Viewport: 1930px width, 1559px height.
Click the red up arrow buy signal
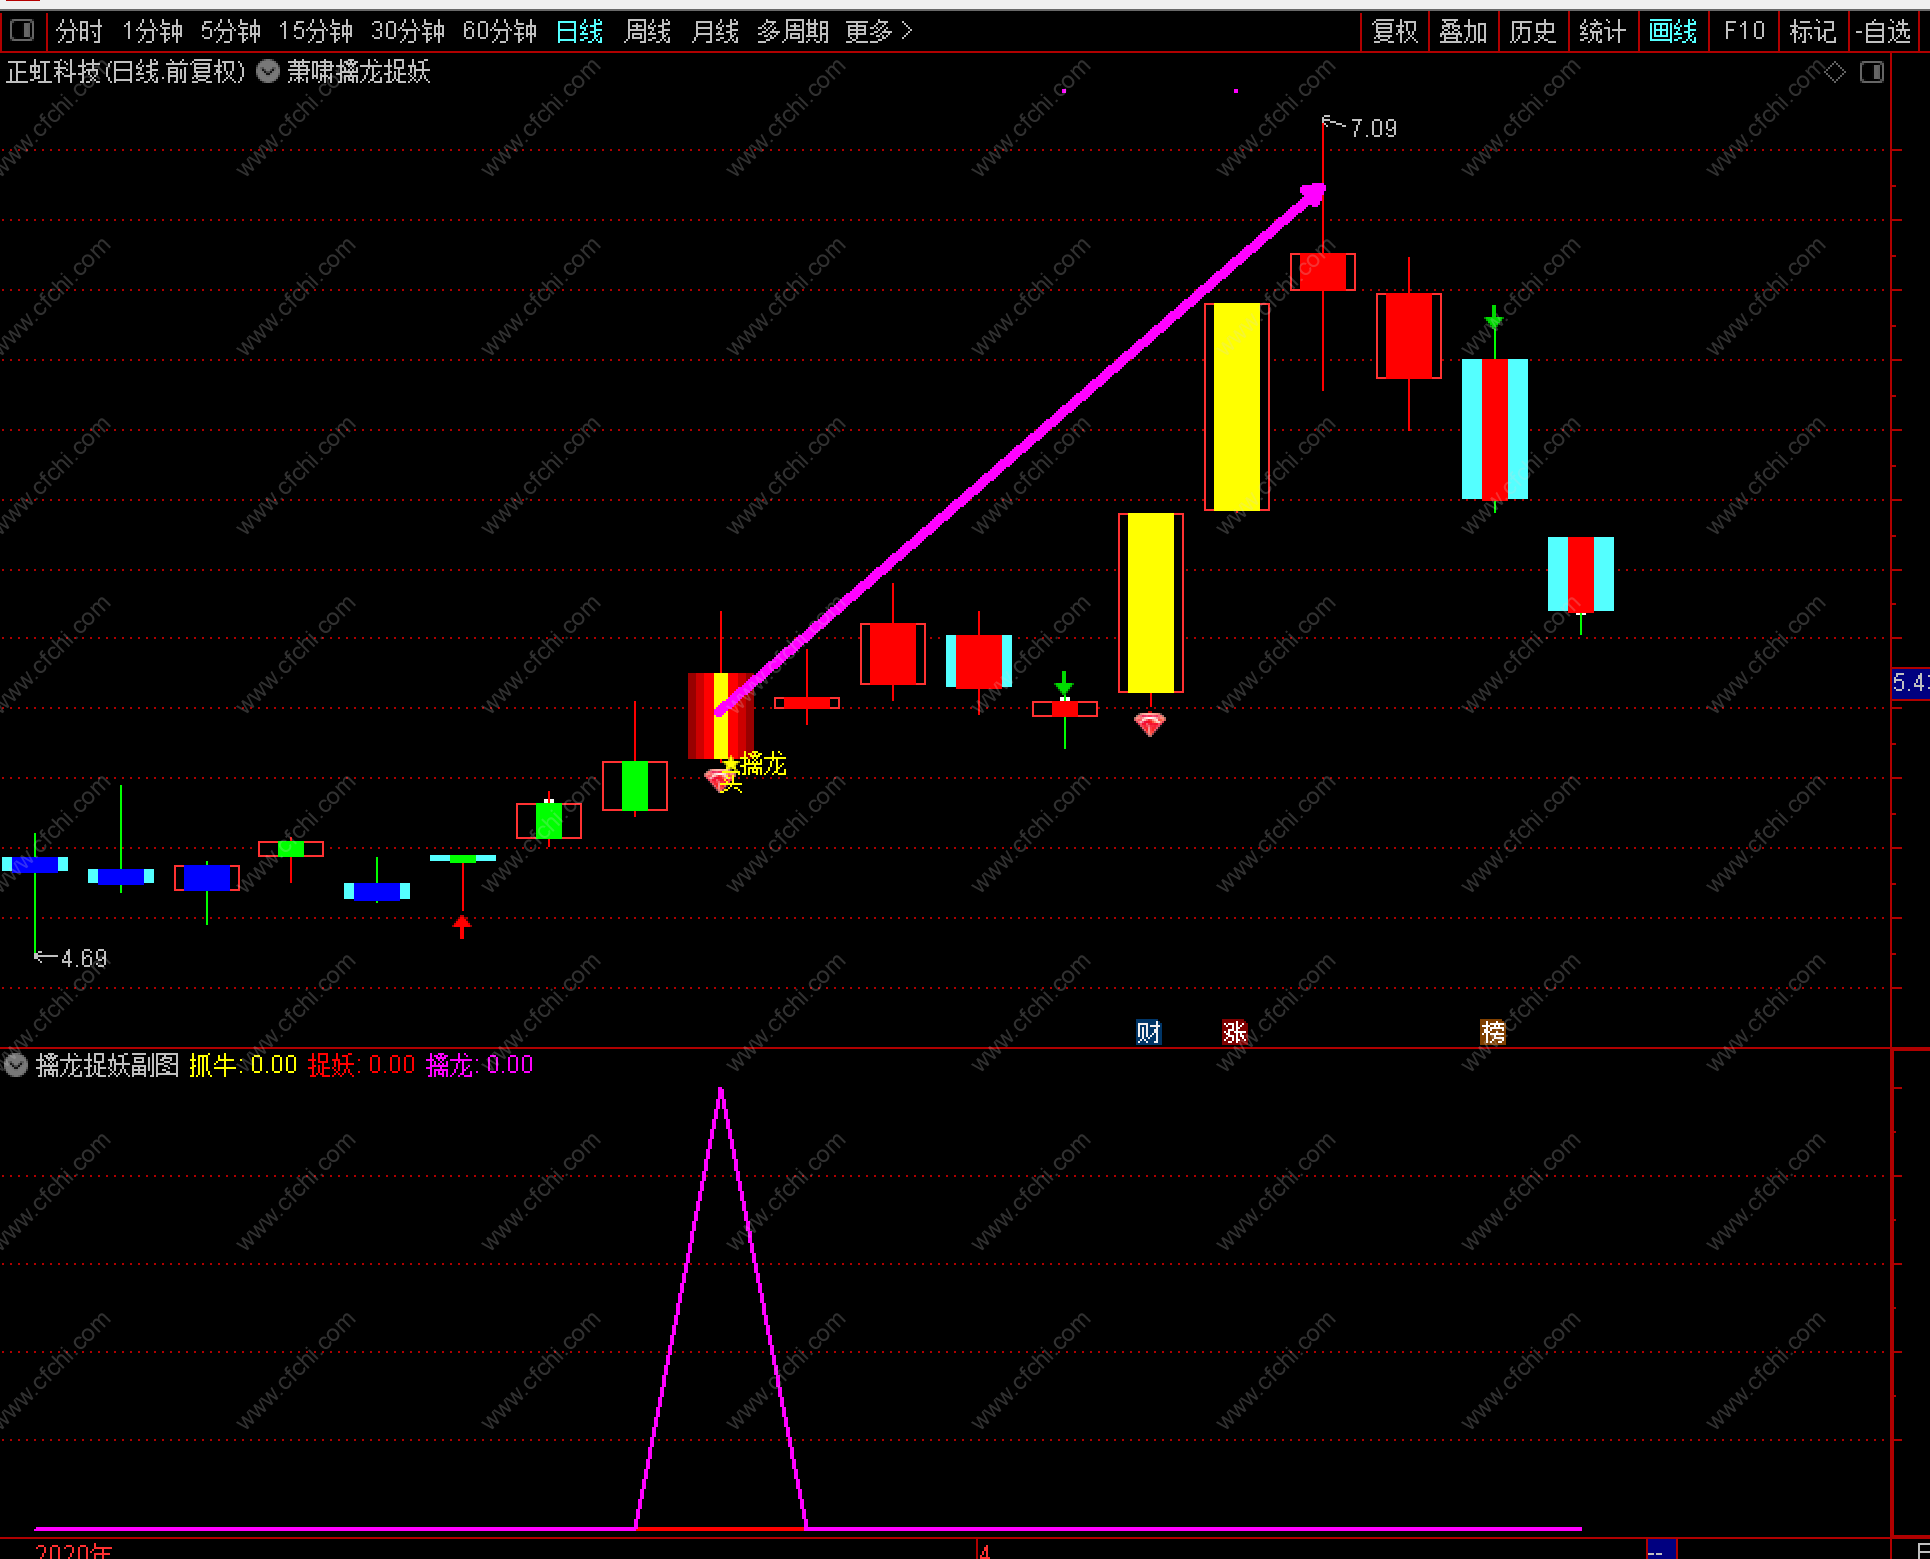pyautogui.click(x=461, y=925)
